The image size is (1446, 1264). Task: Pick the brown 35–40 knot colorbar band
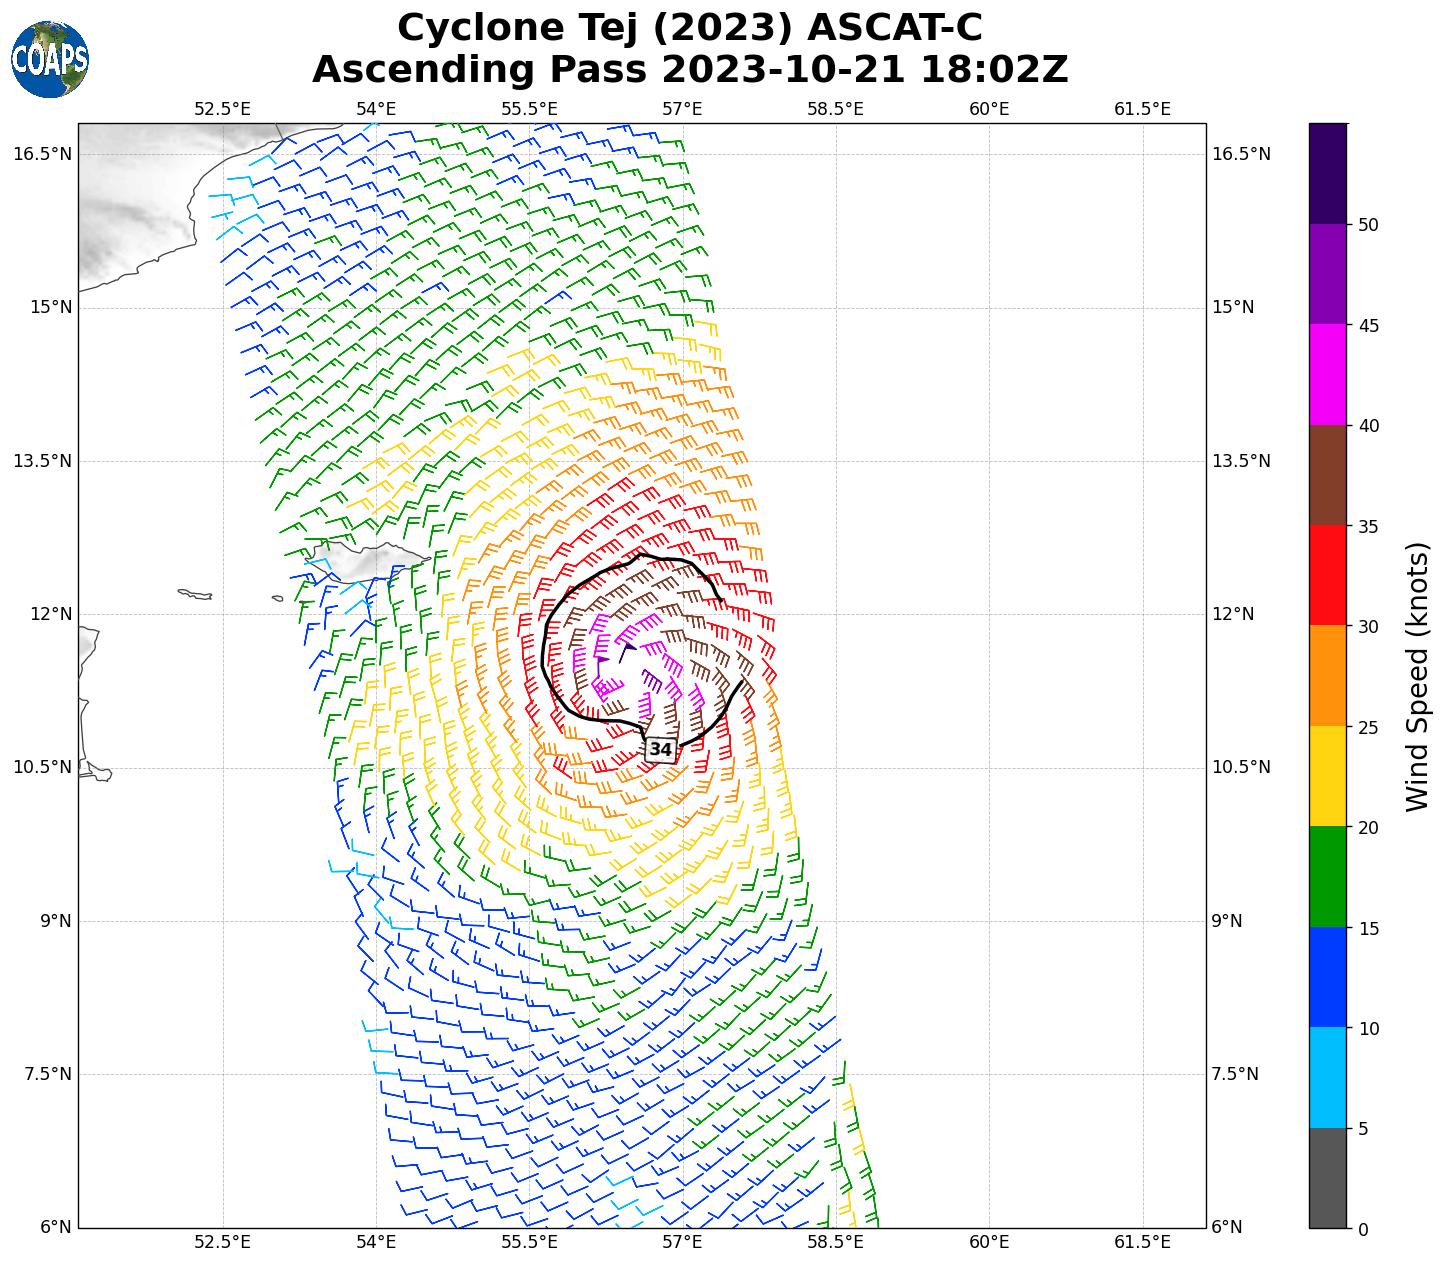tap(1328, 475)
